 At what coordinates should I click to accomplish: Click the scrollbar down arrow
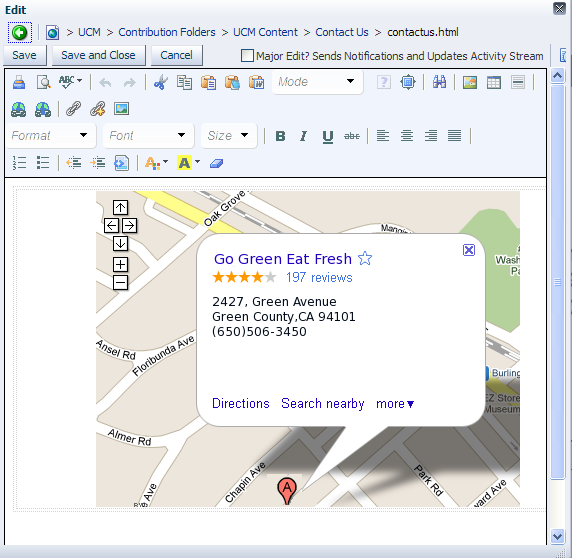(557, 536)
